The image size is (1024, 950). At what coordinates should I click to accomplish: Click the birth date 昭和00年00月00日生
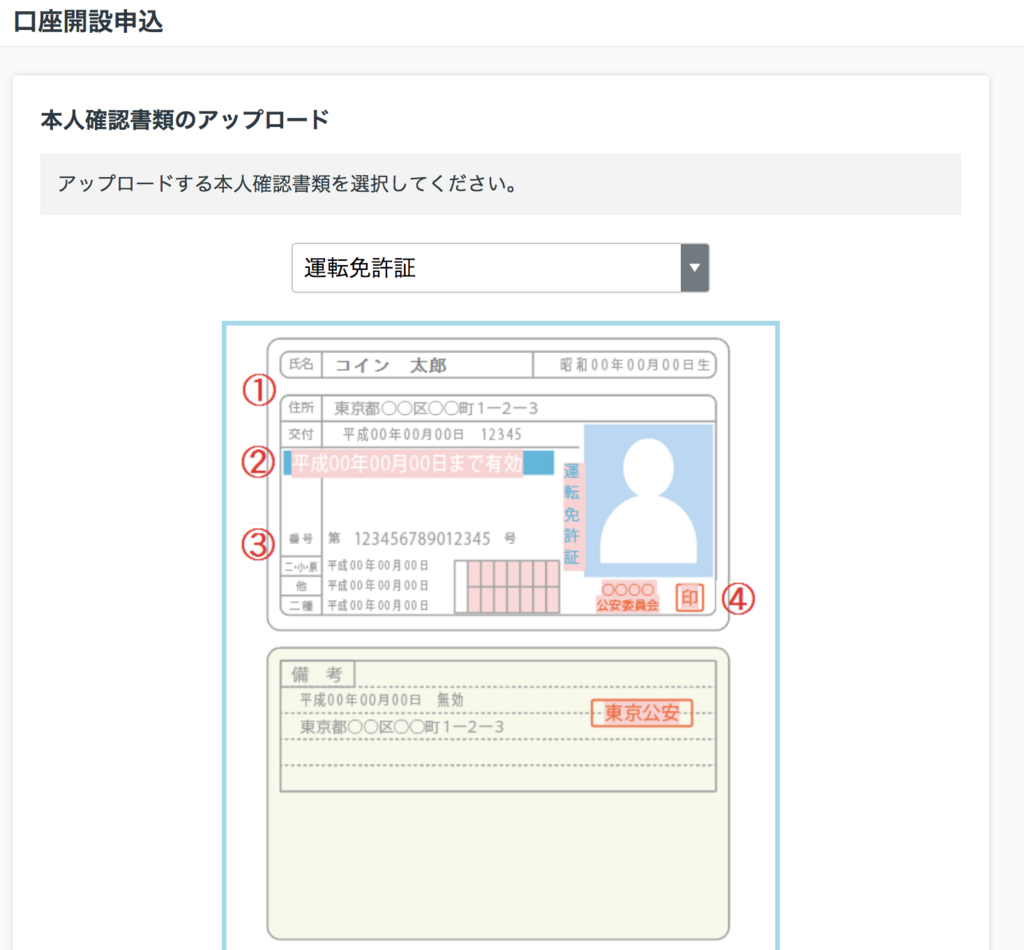635,365
